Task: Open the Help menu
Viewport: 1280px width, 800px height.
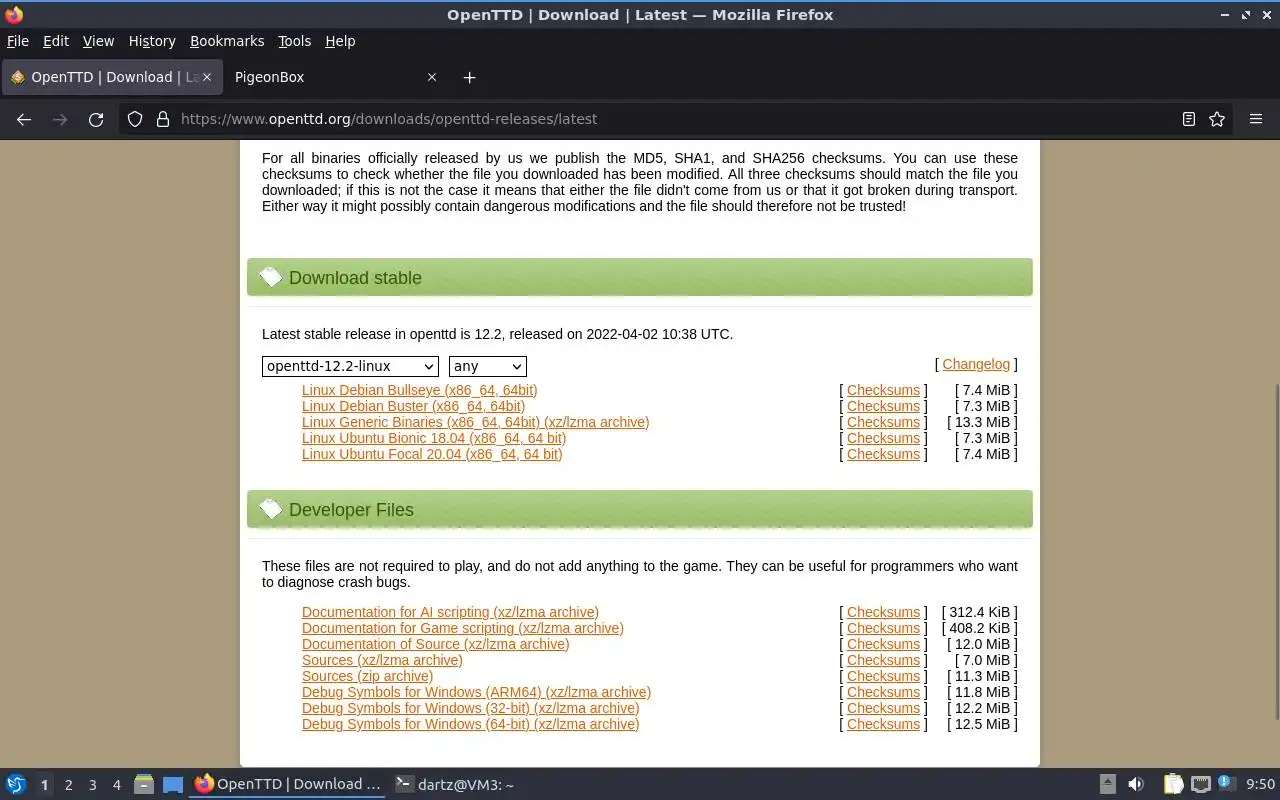Action: (x=340, y=41)
